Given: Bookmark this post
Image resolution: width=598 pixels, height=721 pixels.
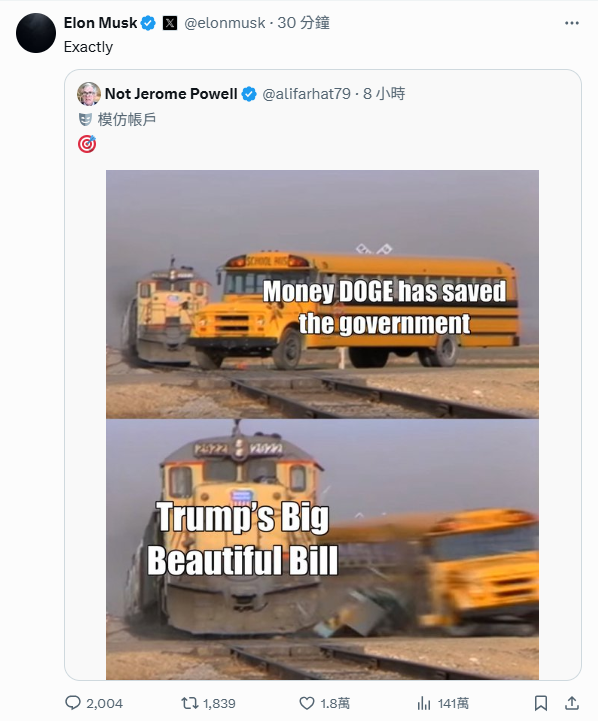Looking at the screenshot, I should (541, 703).
